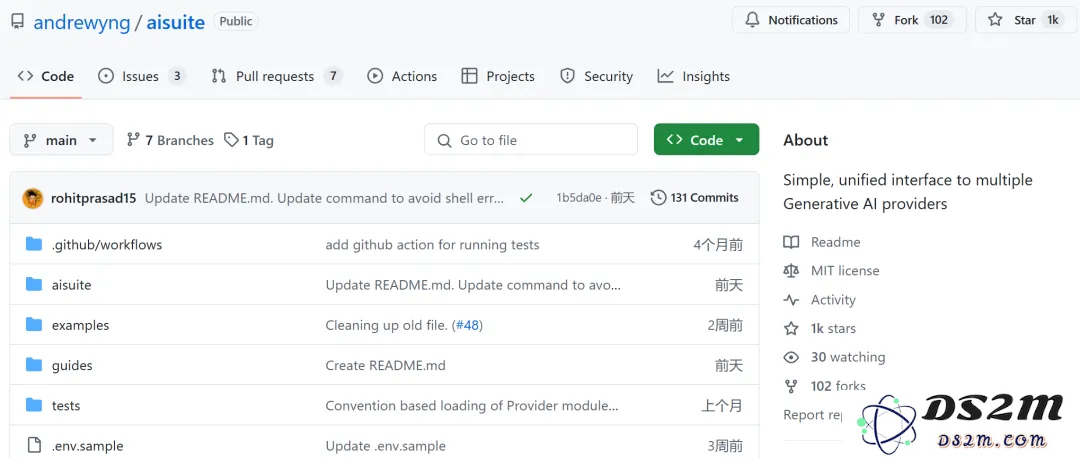Open the aisuite repository name link

click(x=176, y=22)
